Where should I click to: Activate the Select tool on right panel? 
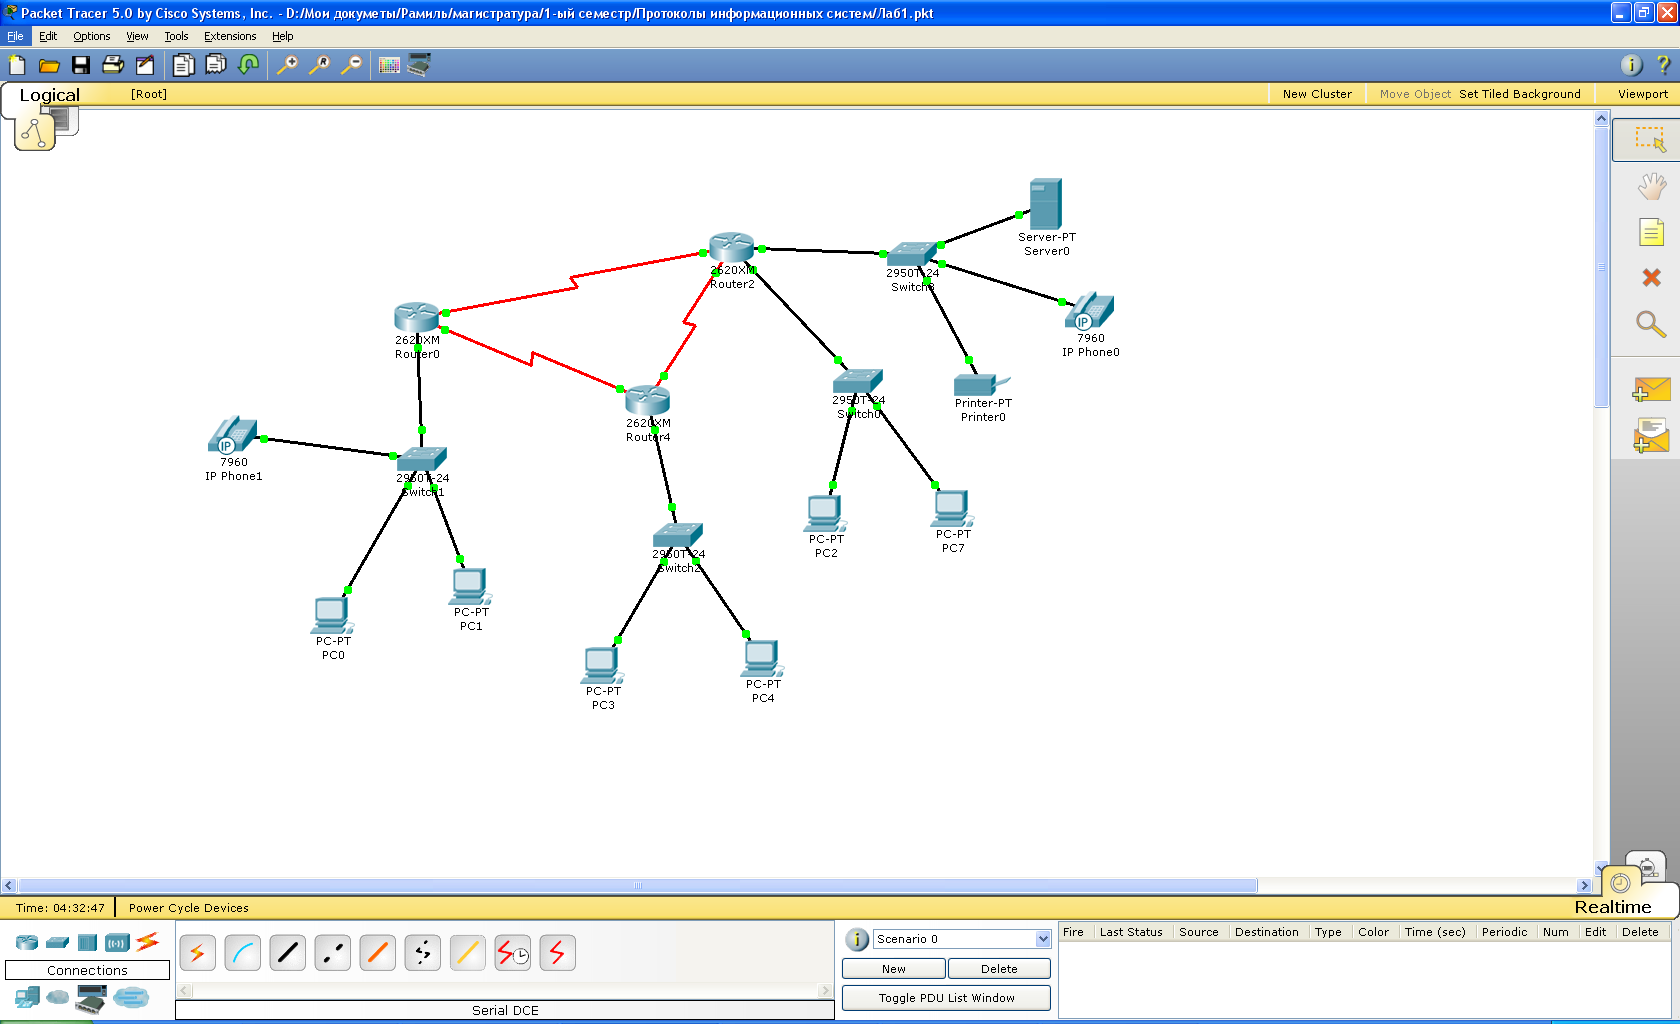(x=1650, y=139)
